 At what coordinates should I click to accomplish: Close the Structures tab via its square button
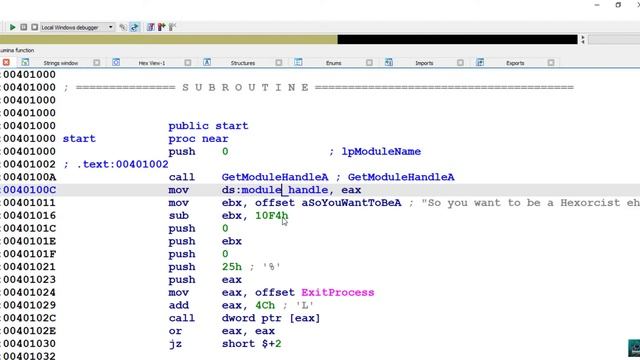pyautogui.click(x=279, y=63)
